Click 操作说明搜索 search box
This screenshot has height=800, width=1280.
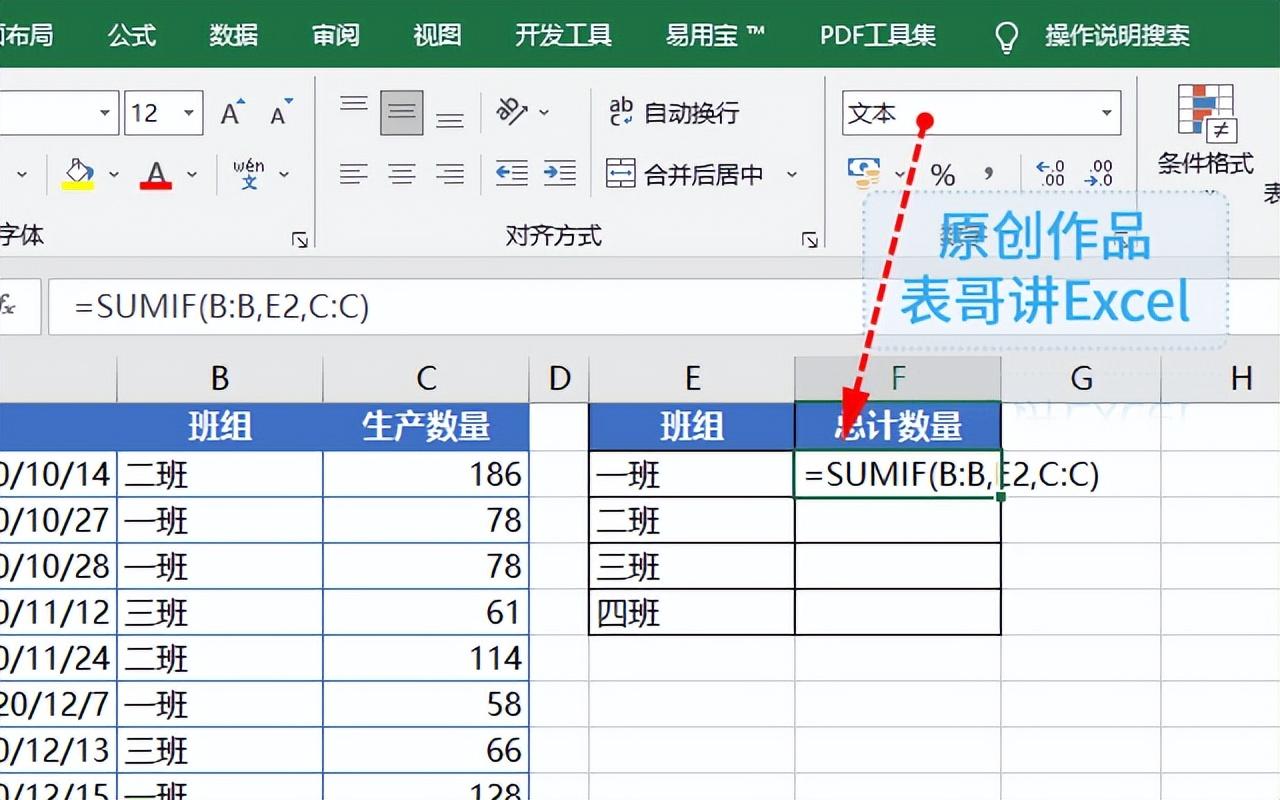point(1118,36)
